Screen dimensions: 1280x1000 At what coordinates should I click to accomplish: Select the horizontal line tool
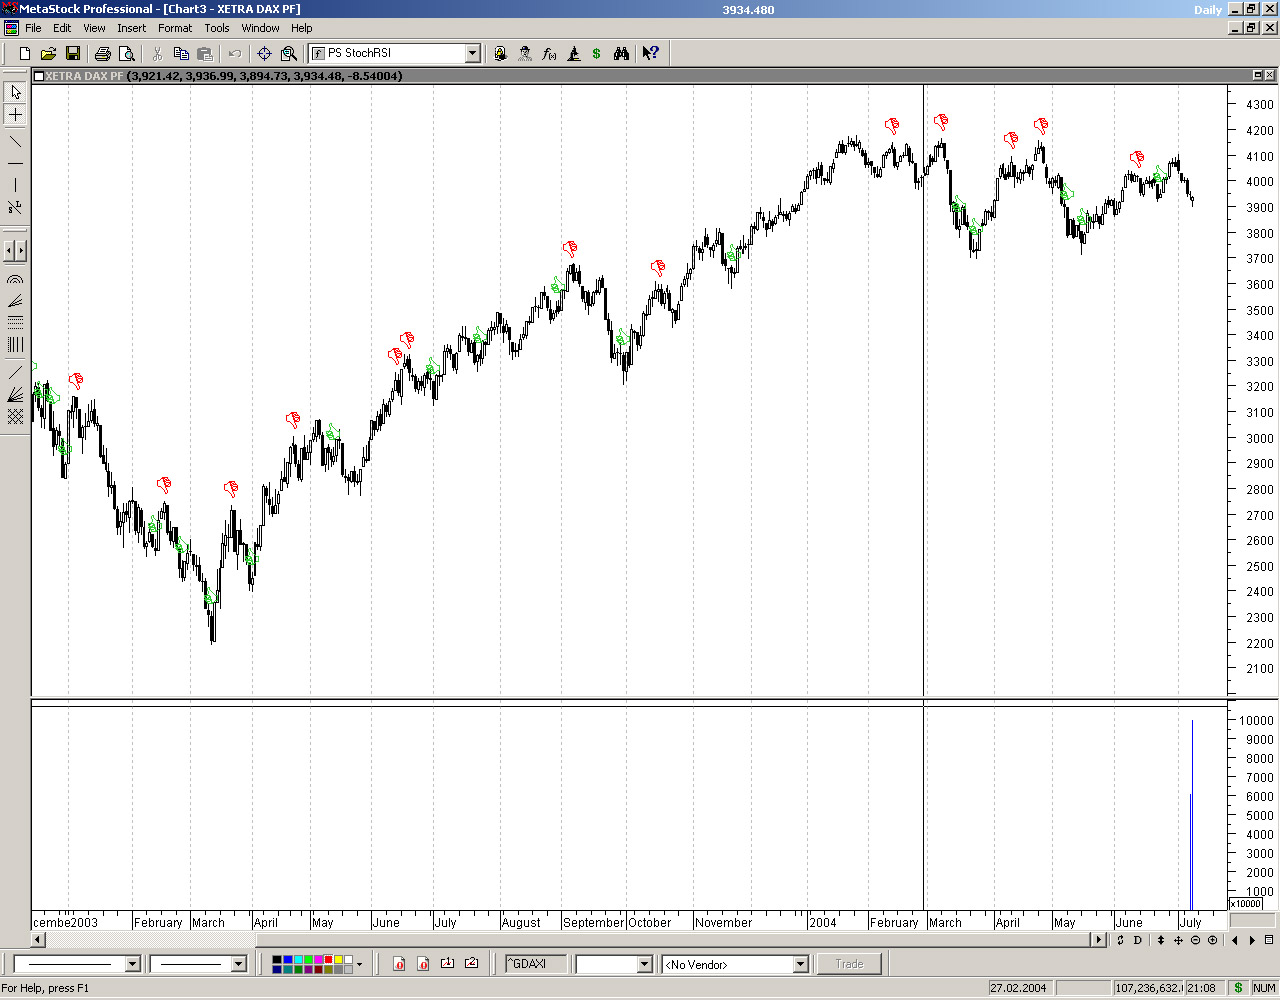(x=15, y=163)
